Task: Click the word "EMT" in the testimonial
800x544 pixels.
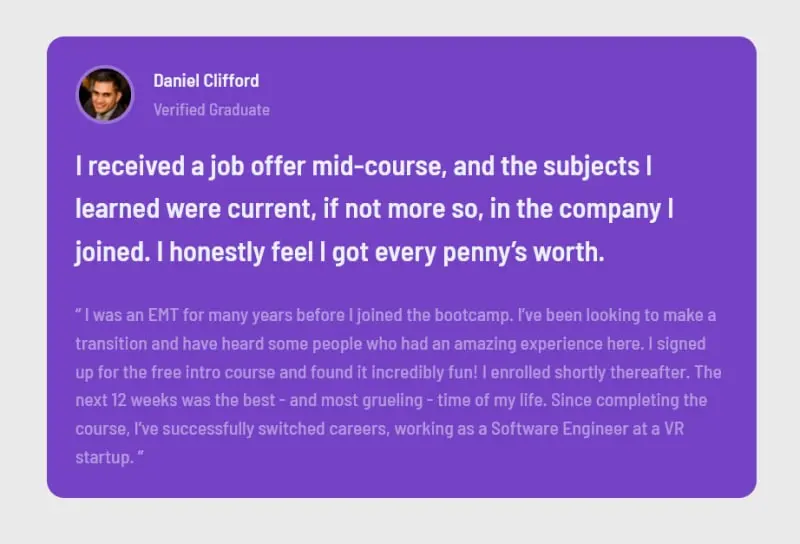Action: coord(164,316)
